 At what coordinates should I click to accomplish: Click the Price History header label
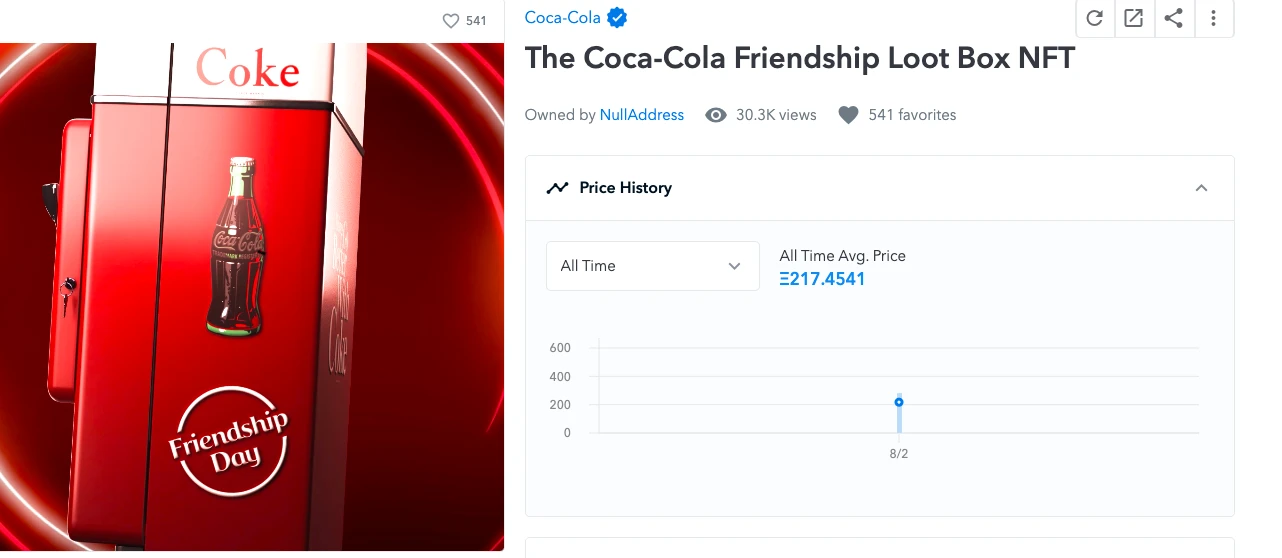(x=625, y=188)
